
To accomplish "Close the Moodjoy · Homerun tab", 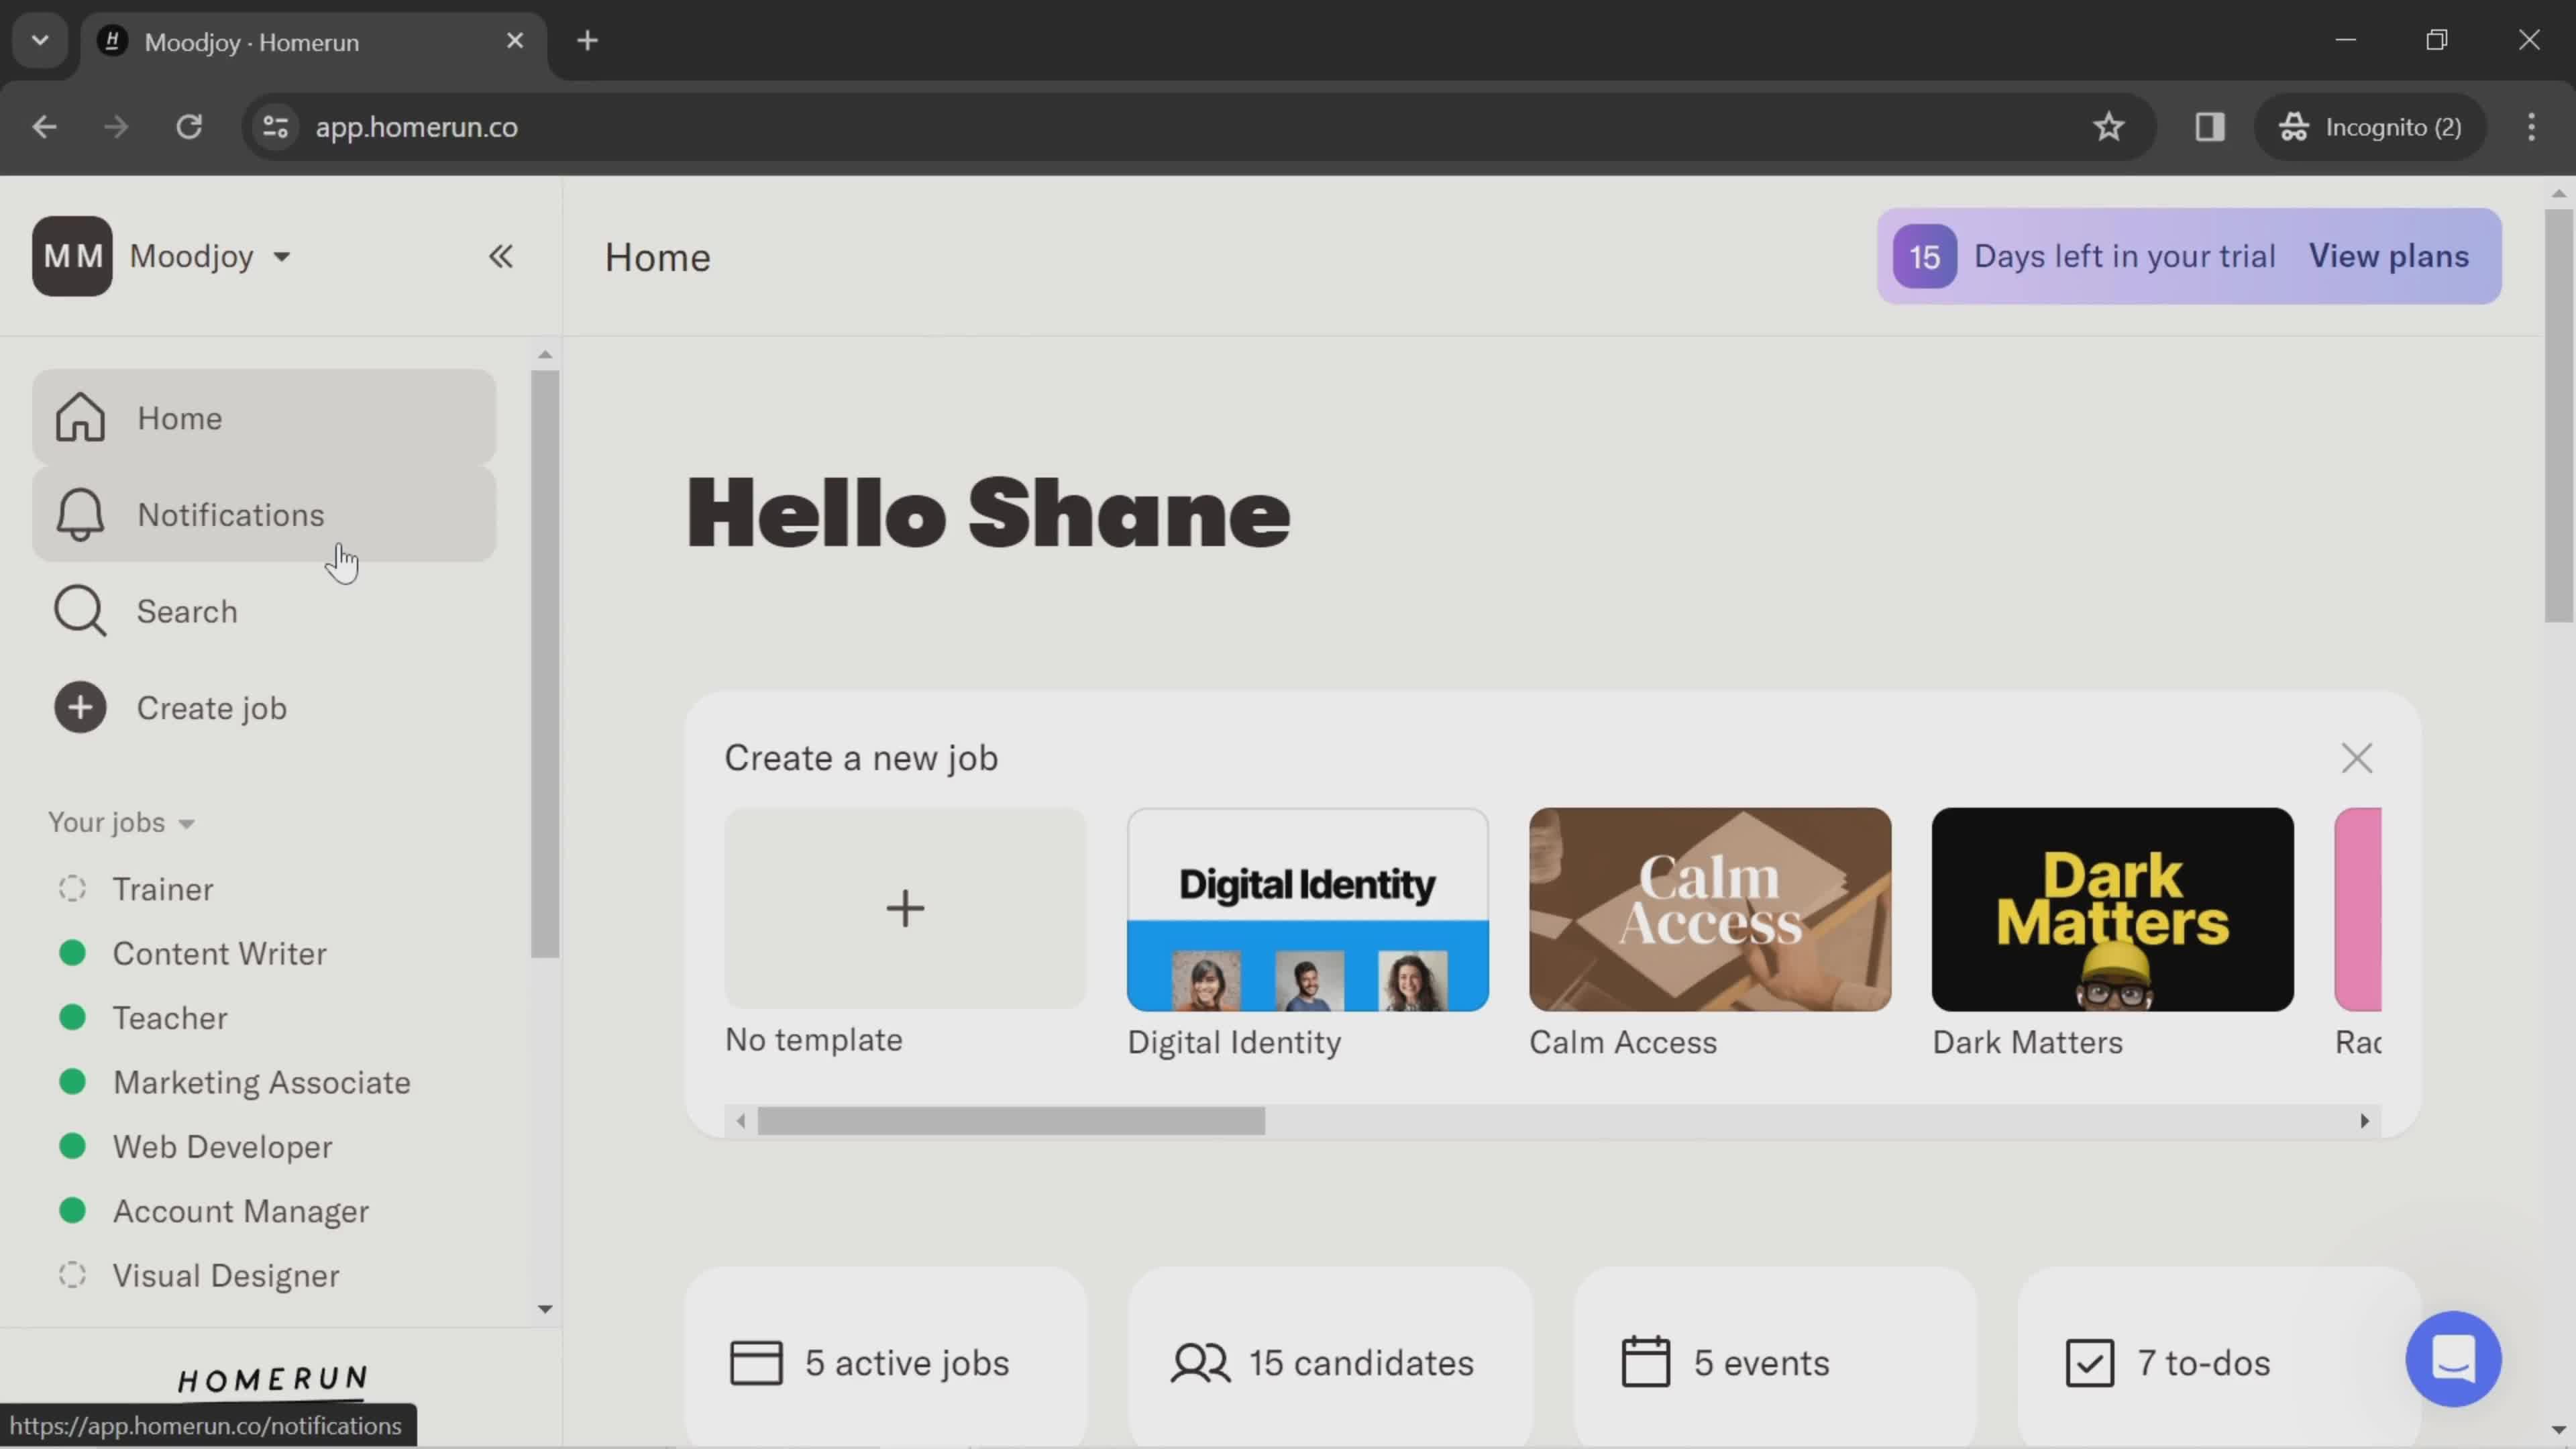I will 515,41.
